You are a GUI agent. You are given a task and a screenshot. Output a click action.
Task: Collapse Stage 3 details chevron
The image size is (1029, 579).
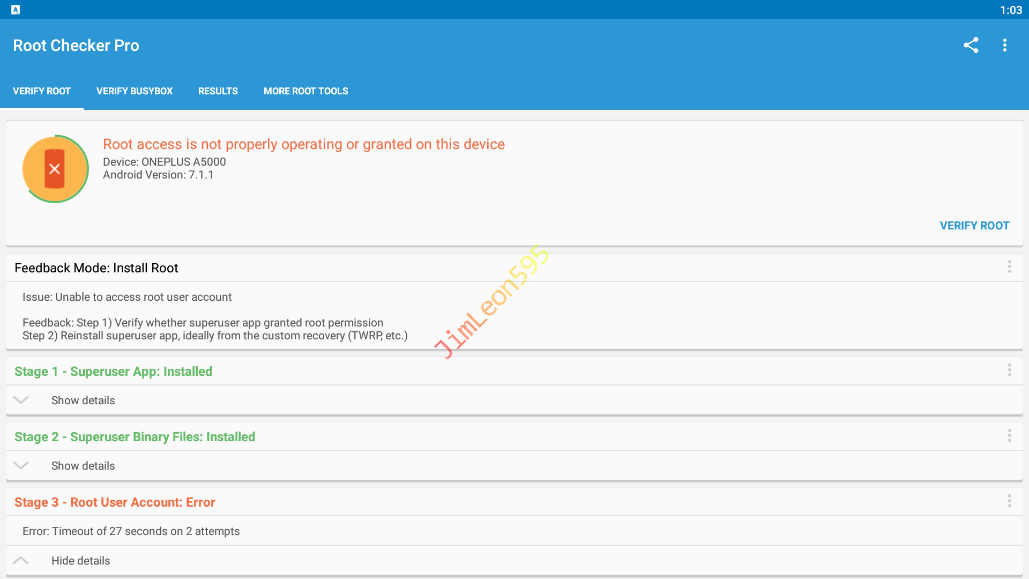[21, 561]
